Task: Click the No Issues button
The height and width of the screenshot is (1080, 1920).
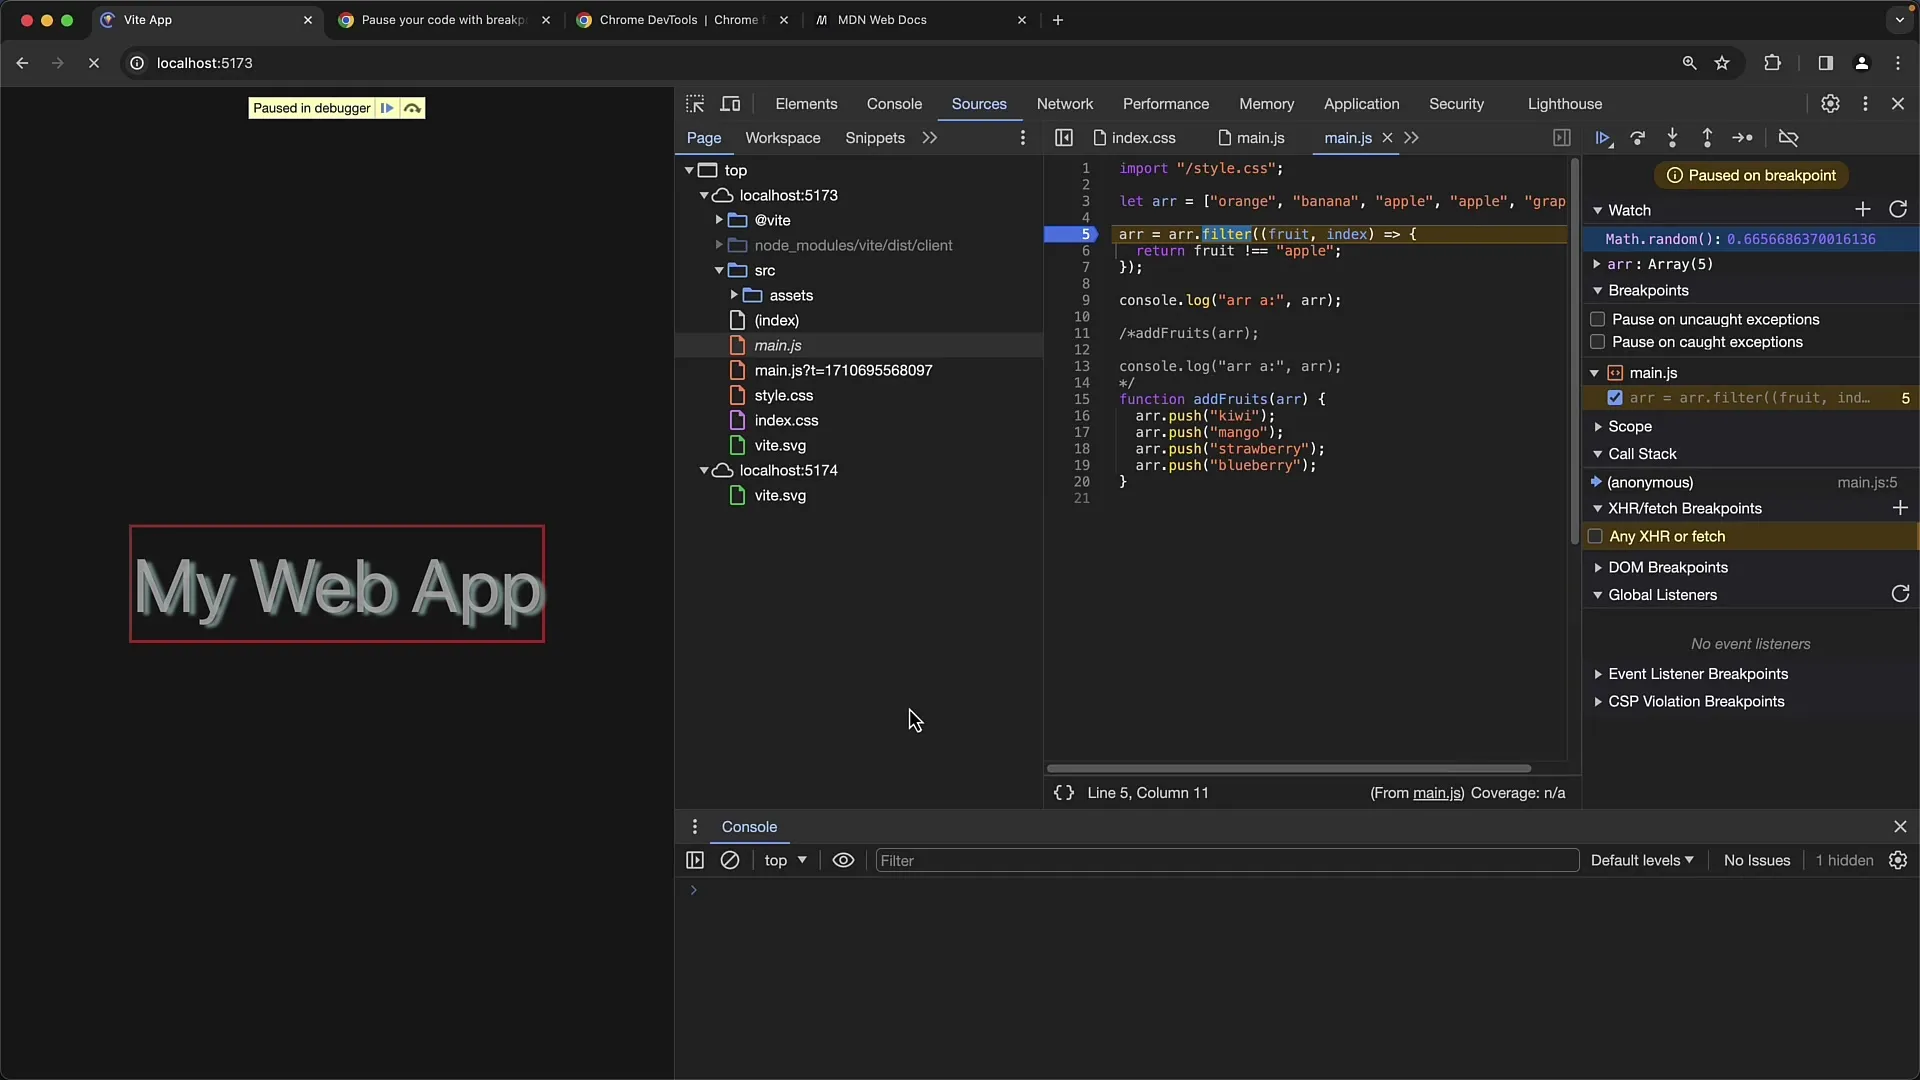Action: 1757,860
